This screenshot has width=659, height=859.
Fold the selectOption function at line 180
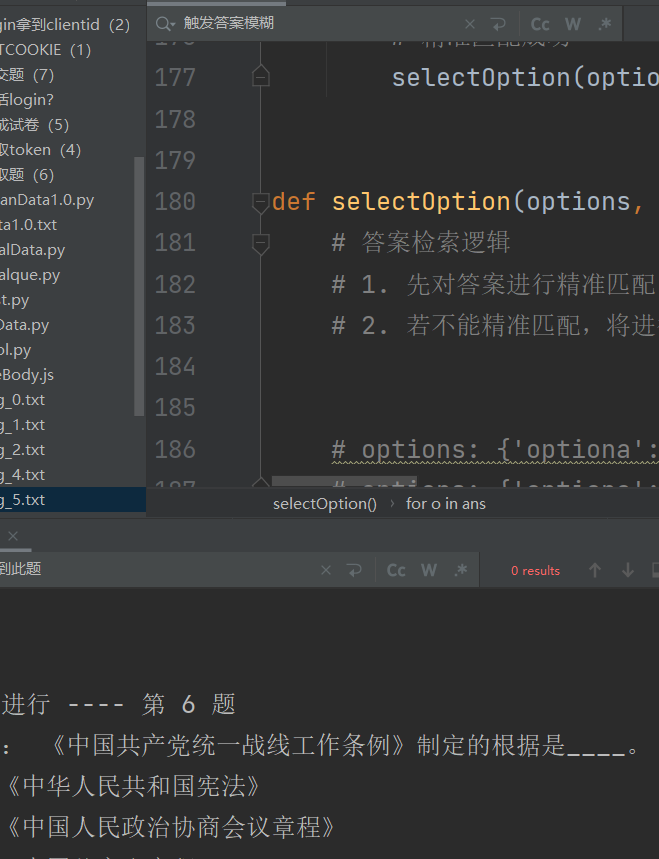[260, 202]
